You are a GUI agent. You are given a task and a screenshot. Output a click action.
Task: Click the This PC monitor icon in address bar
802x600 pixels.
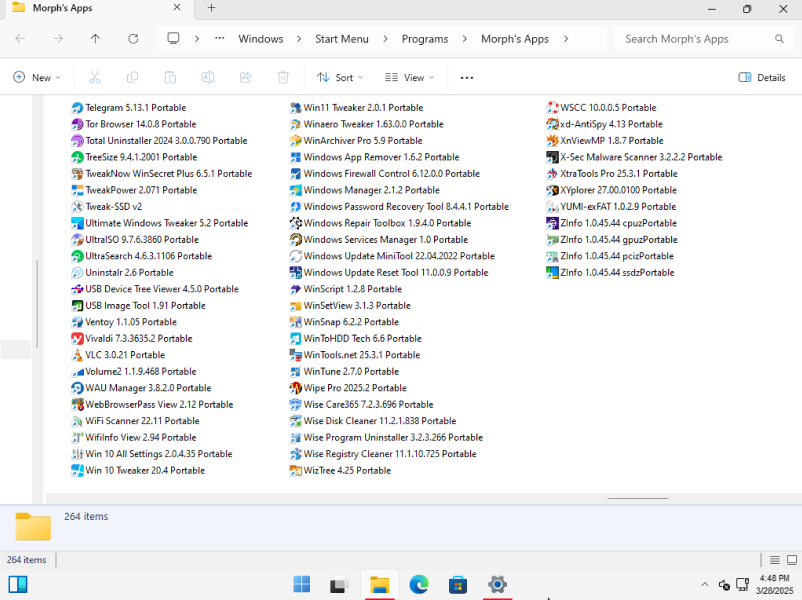pyautogui.click(x=173, y=39)
